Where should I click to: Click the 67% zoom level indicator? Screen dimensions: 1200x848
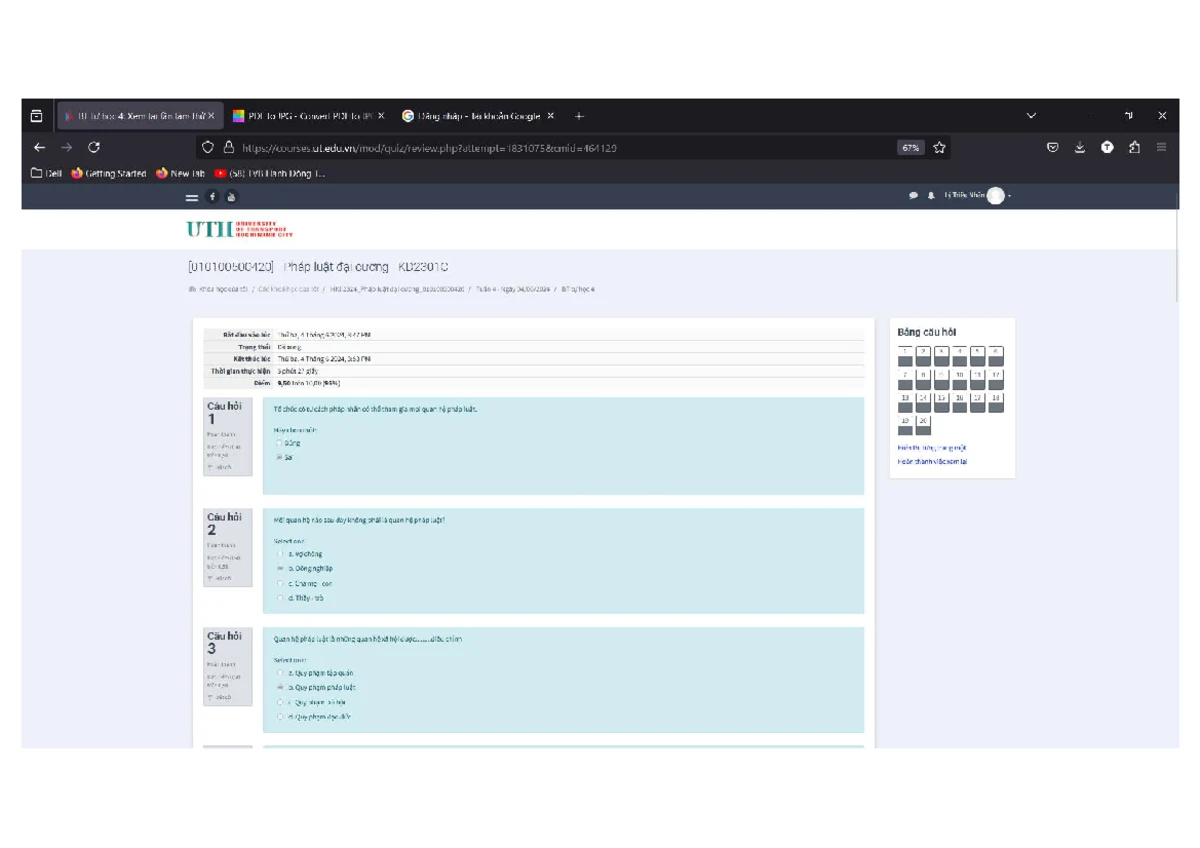point(910,147)
